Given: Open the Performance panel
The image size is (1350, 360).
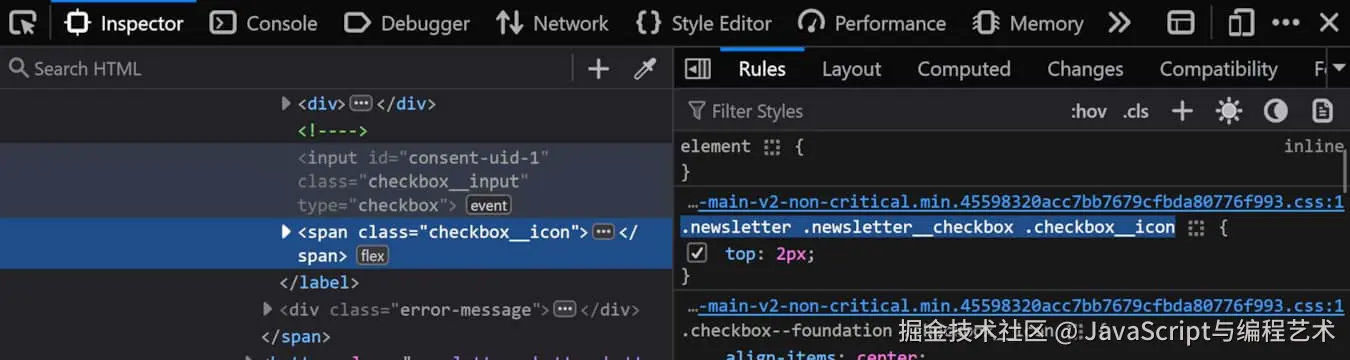Looking at the screenshot, I should (873, 23).
